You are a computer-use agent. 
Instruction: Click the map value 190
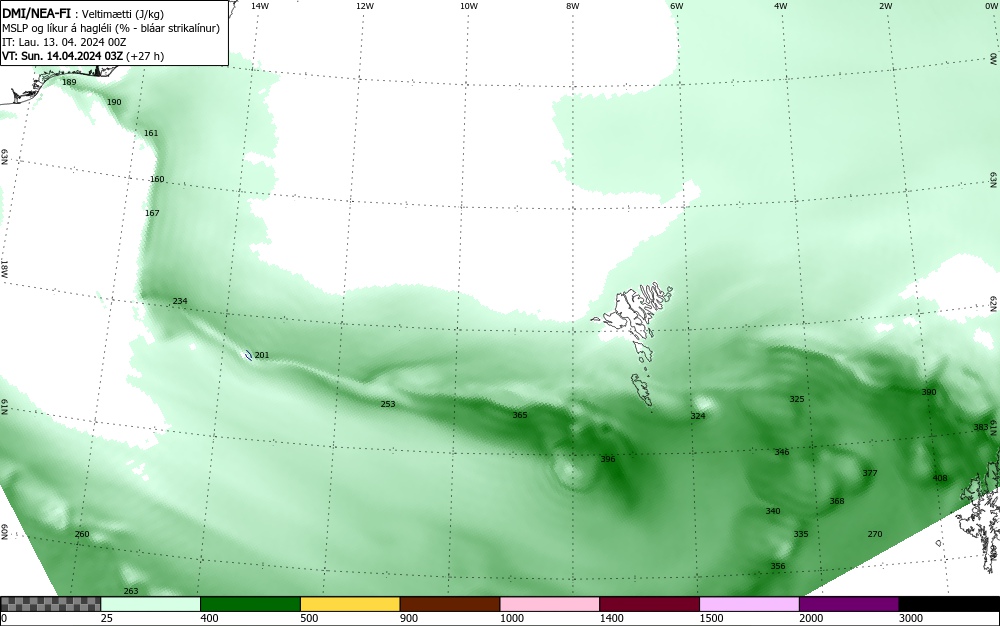click(114, 102)
